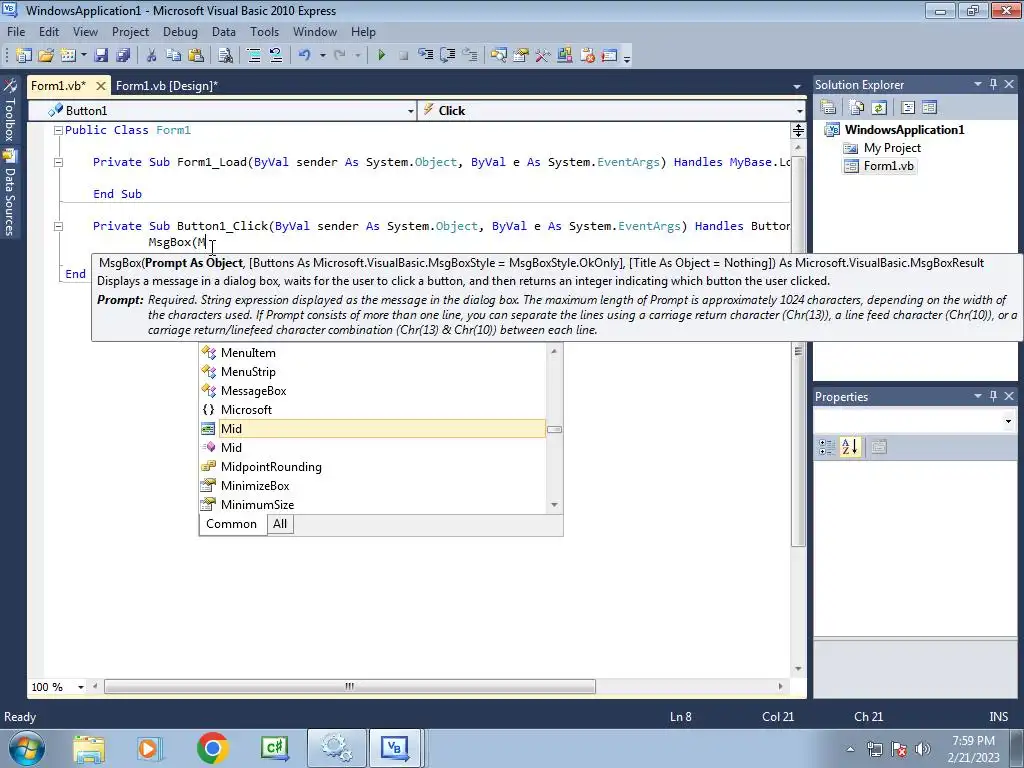1024x768 pixels.
Task: Open the Properties Window toolbar icon
Action: (520, 56)
